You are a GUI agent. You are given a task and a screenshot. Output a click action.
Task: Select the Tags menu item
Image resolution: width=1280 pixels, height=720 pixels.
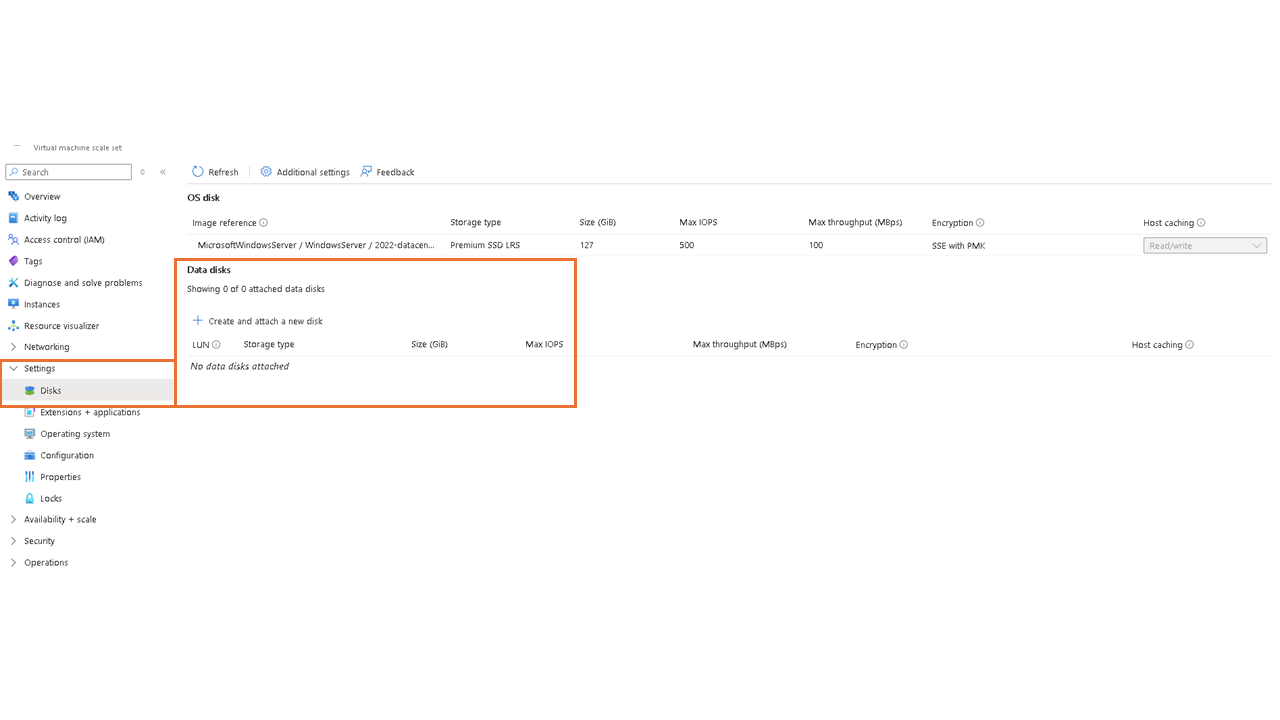pyautogui.click(x=33, y=261)
